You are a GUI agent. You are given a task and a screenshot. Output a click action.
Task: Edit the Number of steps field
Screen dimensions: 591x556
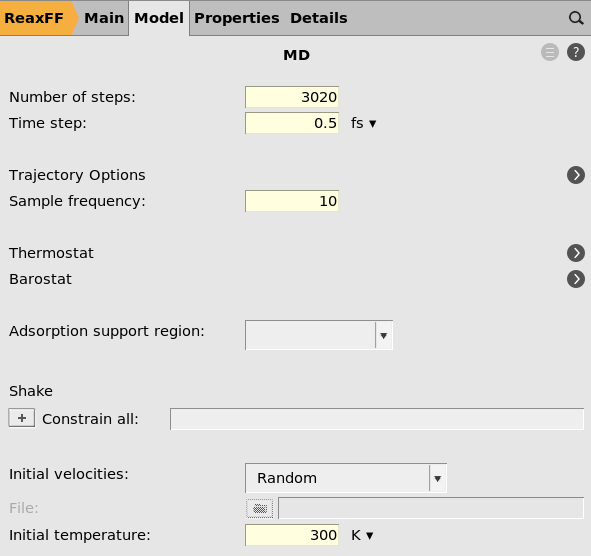[292, 97]
